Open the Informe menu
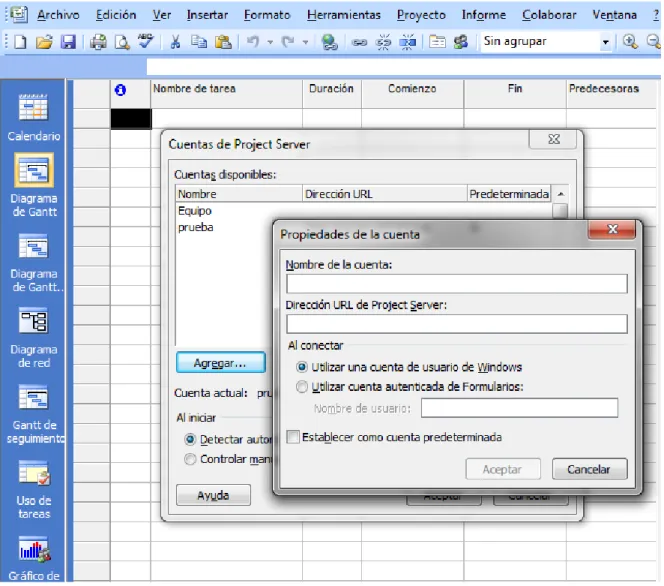The image size is (664, 586). tap(484, 15)
